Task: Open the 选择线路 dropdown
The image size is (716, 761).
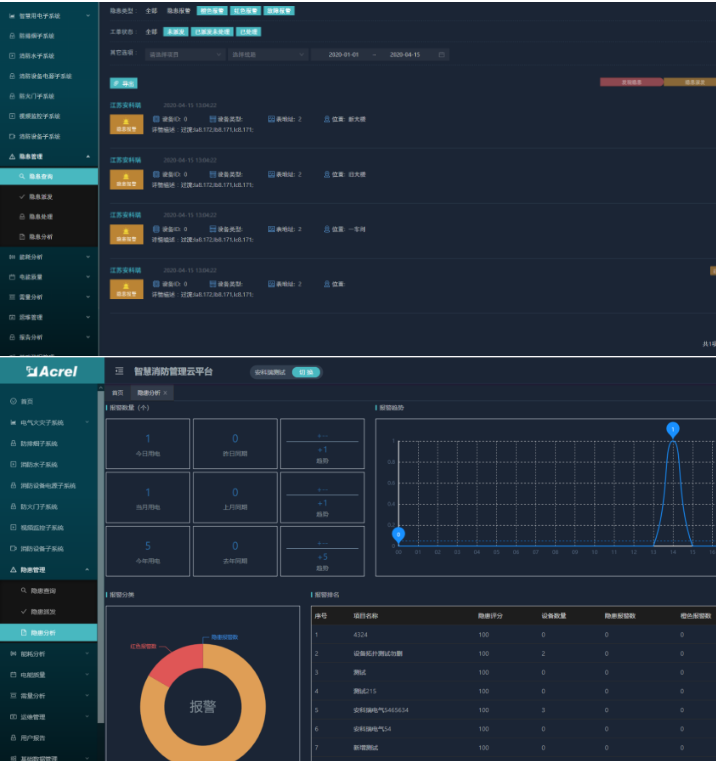Action: (x=268, y=54)
